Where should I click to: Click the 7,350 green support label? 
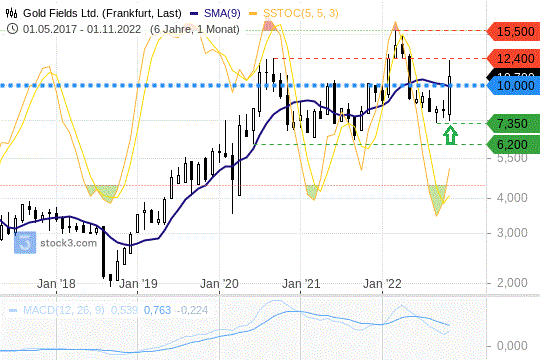[512, 123]
